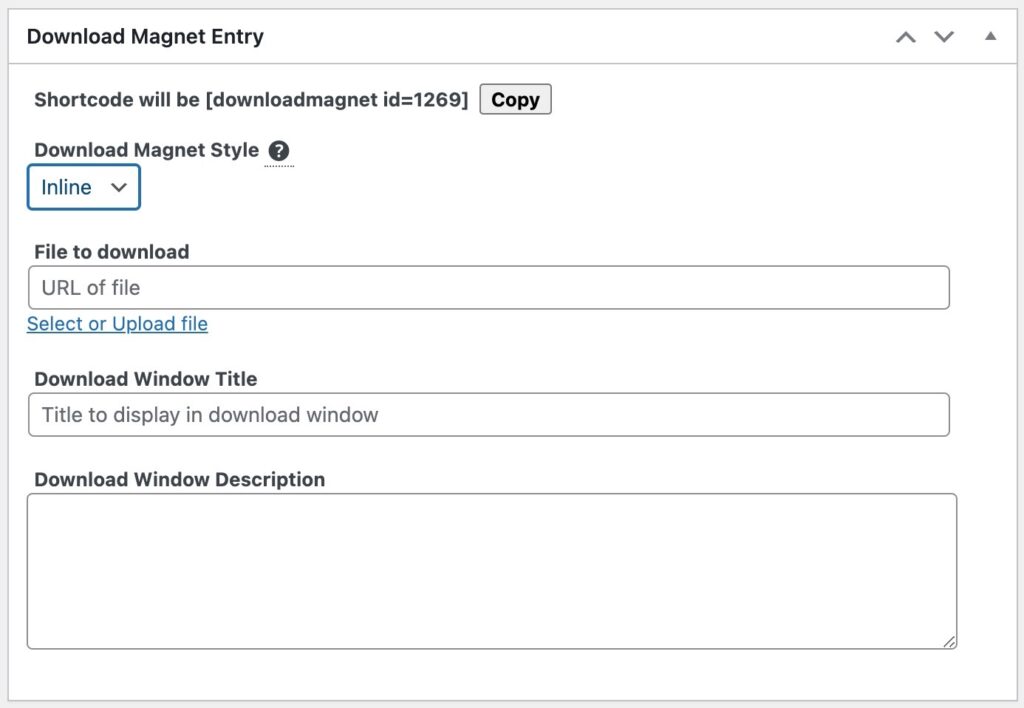Click the shortcode text downloadmagnet id=1269
The width and height of the screenshot is (1024, 708).
337,99
